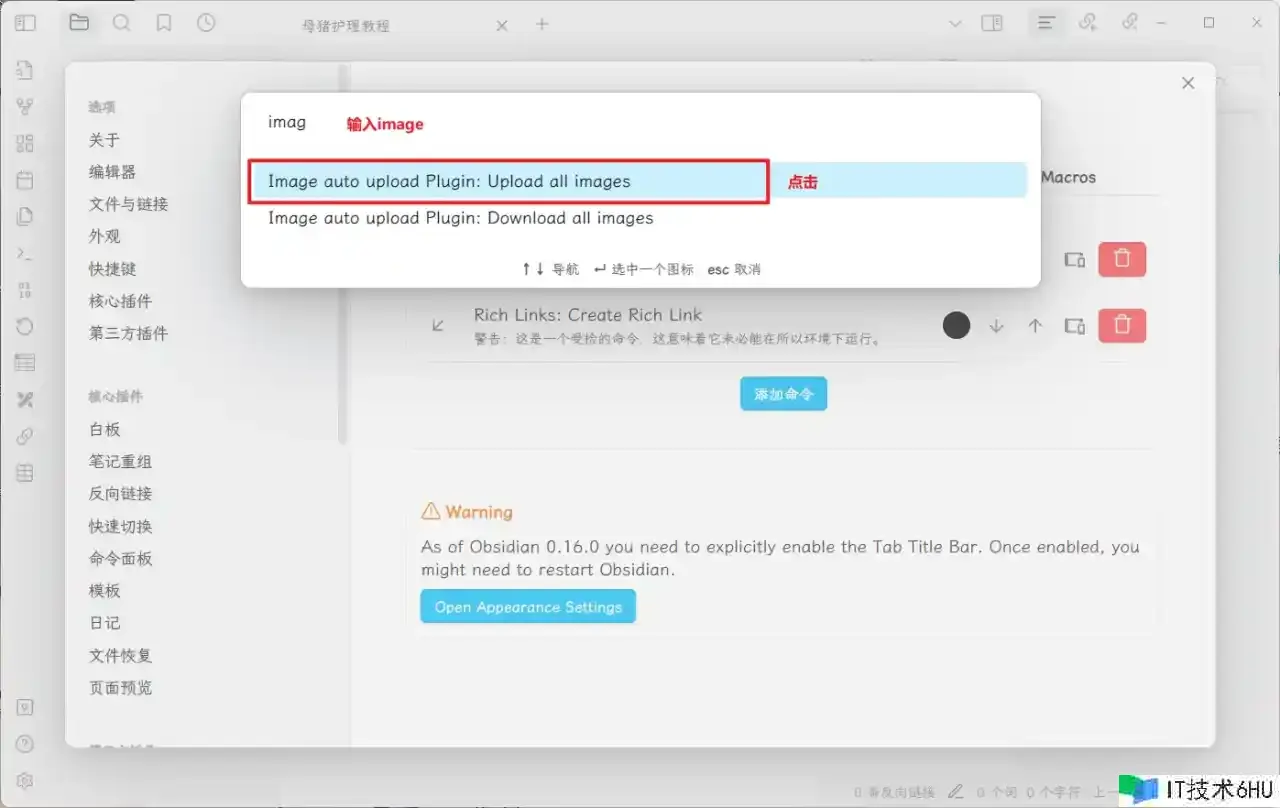Viewport: 1280px width, 808px height.
Task: Toggle the left sidebar panel icon
Action: pos(25,23)
